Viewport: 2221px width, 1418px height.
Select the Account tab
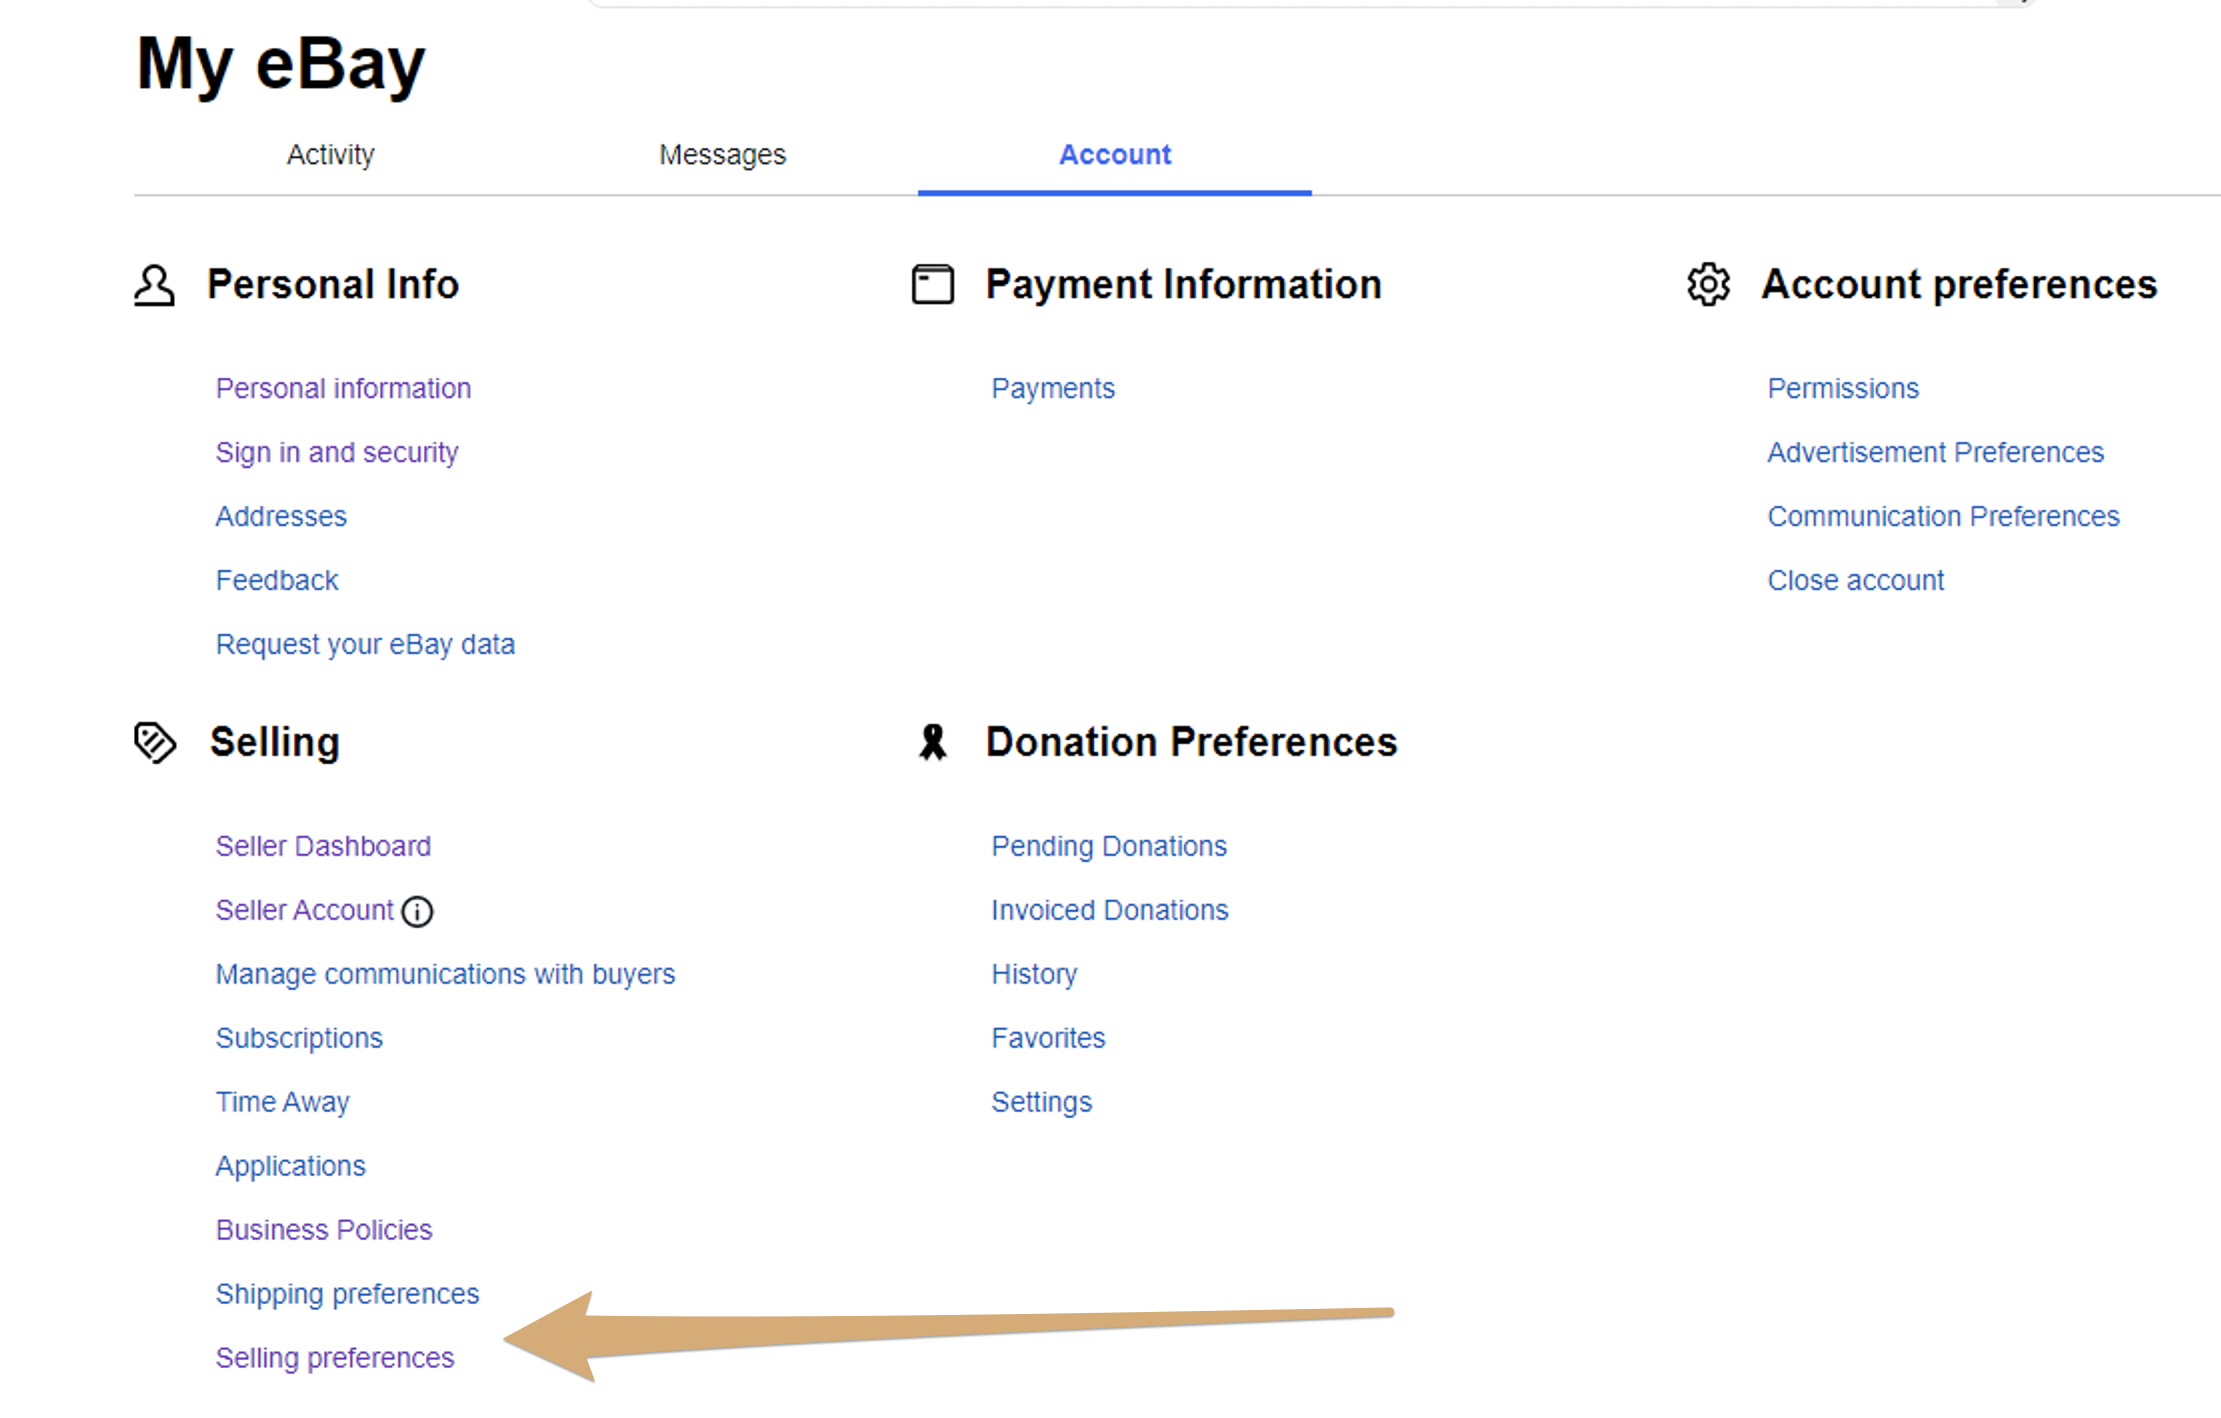[x=1115, y=155]
